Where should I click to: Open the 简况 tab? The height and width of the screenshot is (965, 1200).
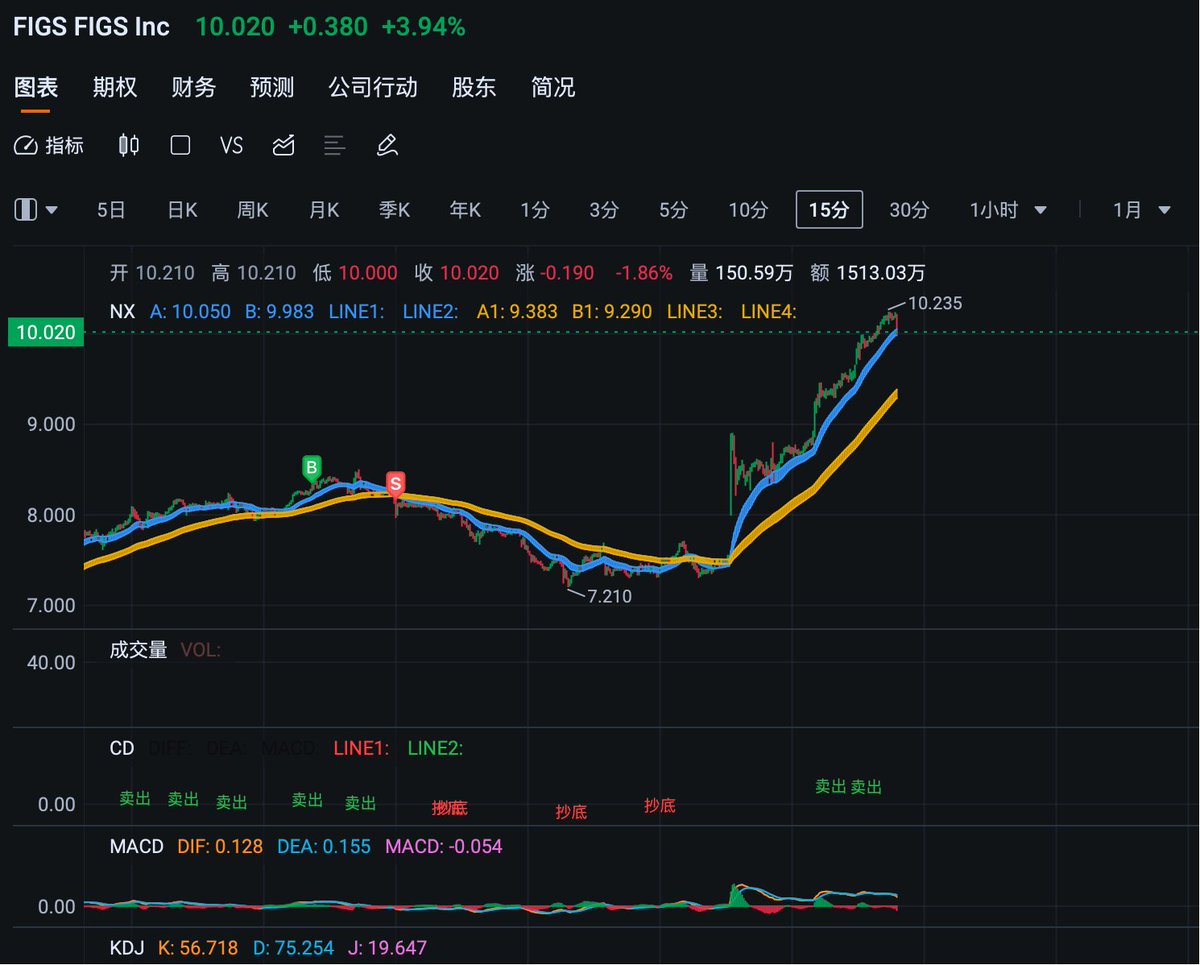[553, 87]
